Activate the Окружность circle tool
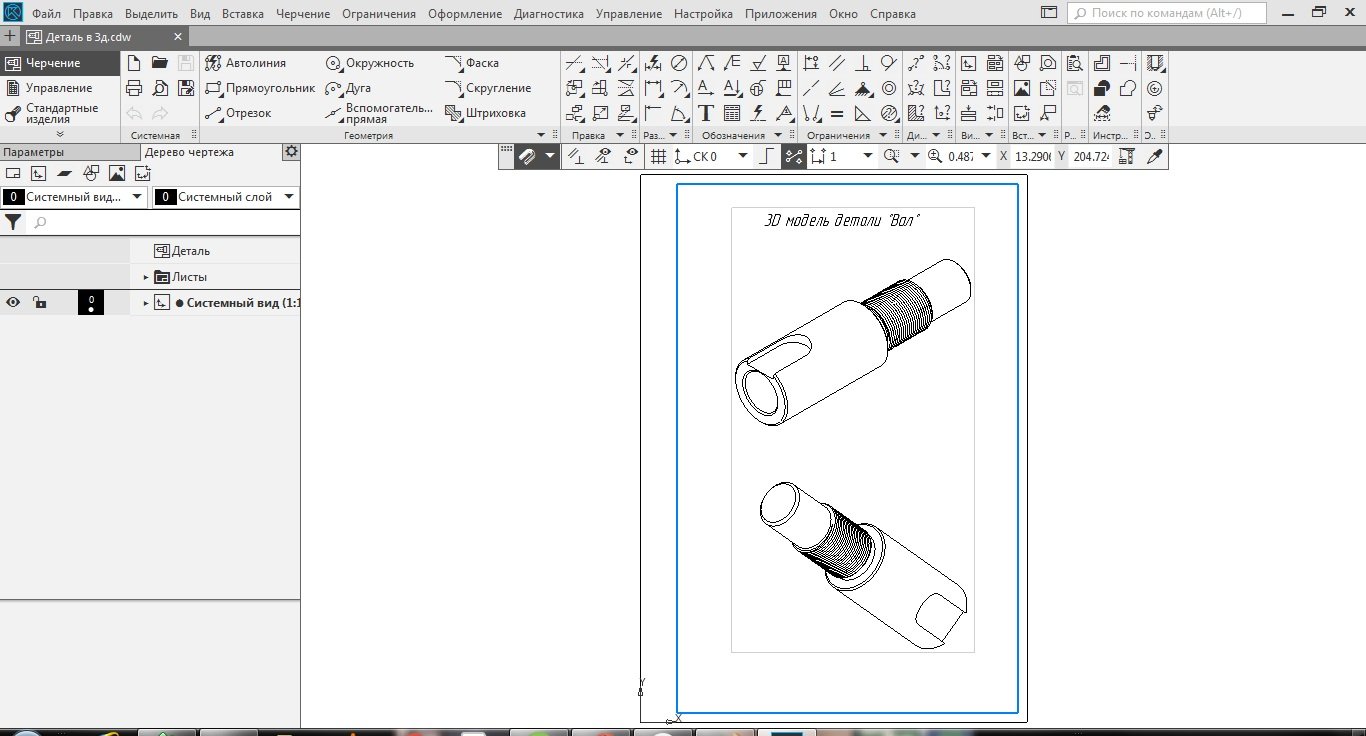Screen dimensions: 1366x736 (370, 63)
